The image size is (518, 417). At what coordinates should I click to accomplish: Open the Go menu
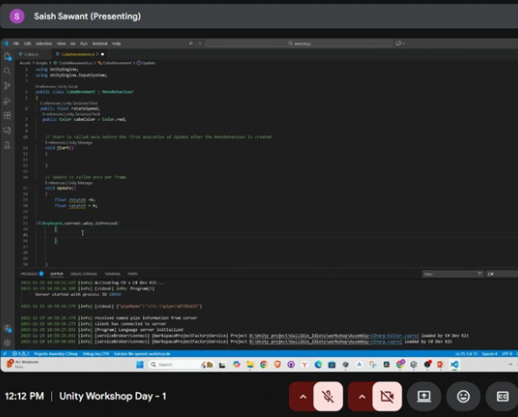(73, 44)
